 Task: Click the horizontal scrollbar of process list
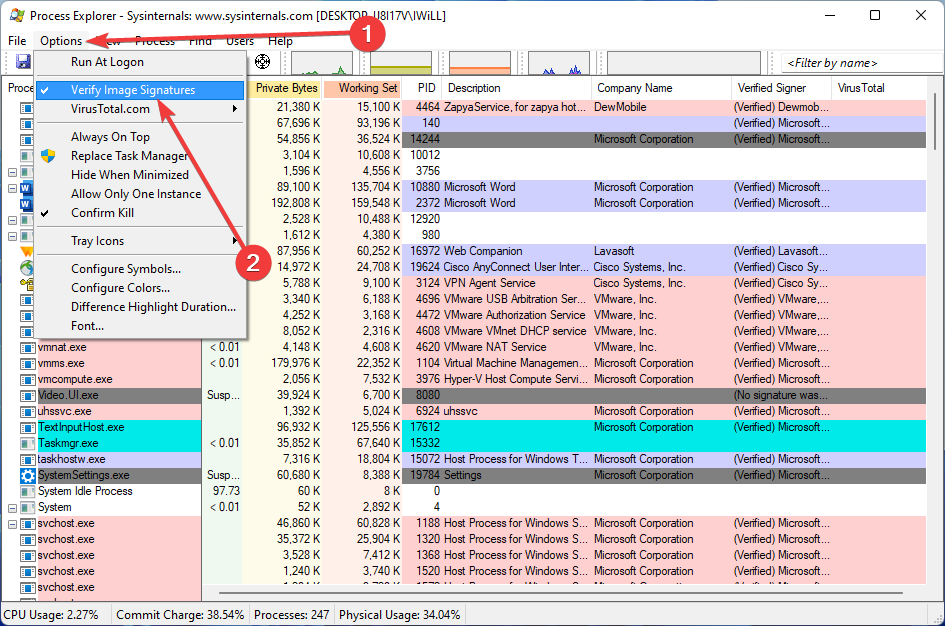pos(560,593)
